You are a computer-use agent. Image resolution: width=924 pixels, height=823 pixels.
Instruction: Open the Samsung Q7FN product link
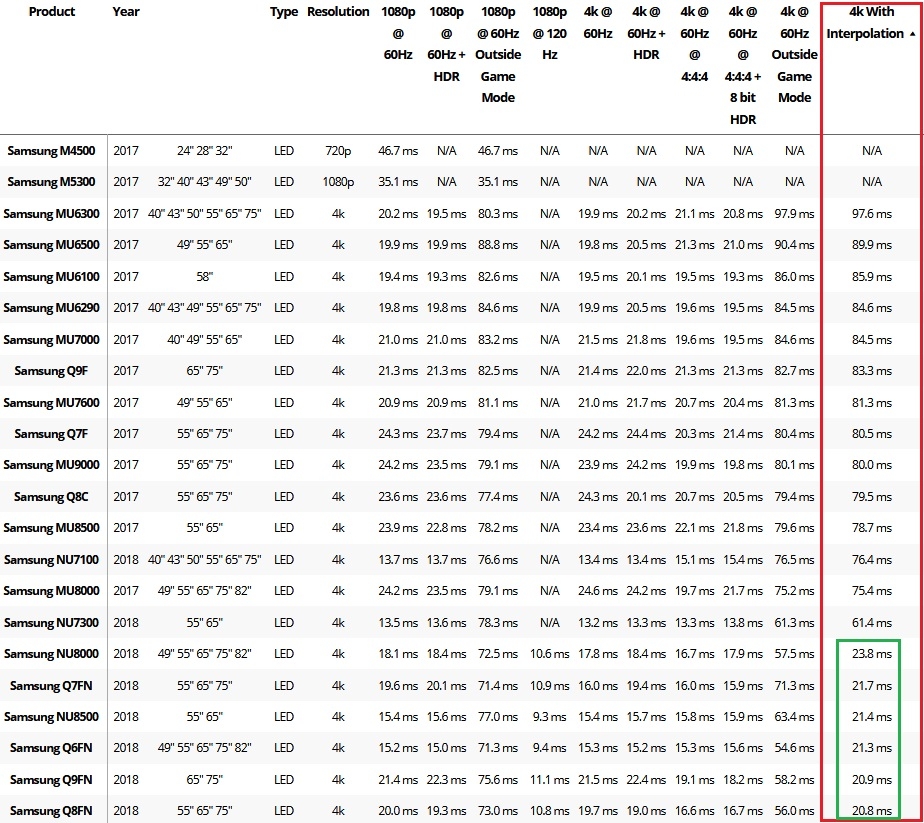click(x=51, y=686)
